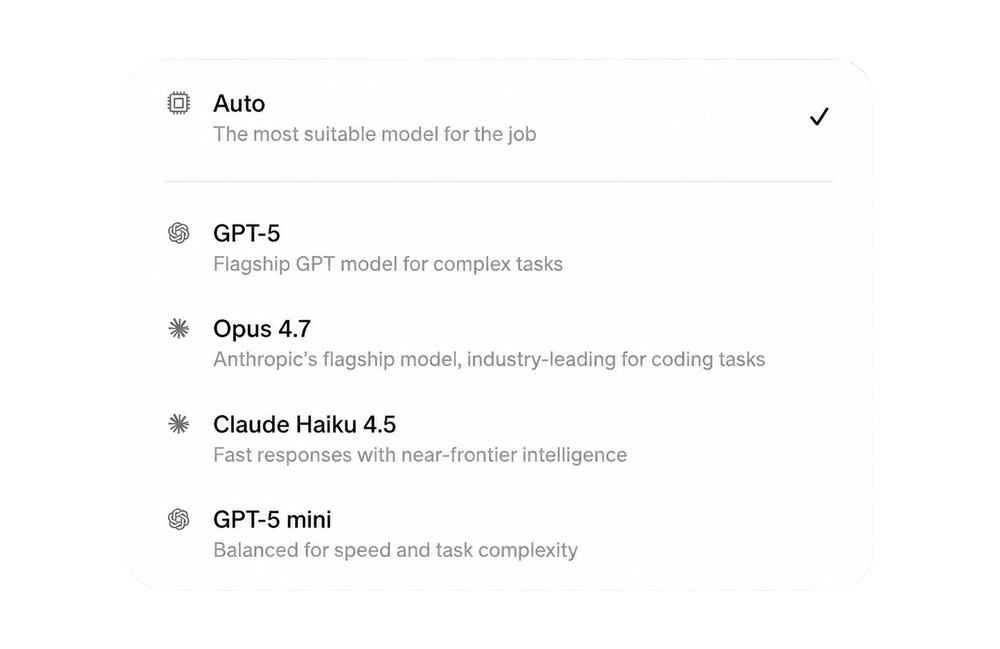Click the Anthropic starburst icon beside Opus 4.7
Screen dimensions: 1000x649
click(179, 329)
